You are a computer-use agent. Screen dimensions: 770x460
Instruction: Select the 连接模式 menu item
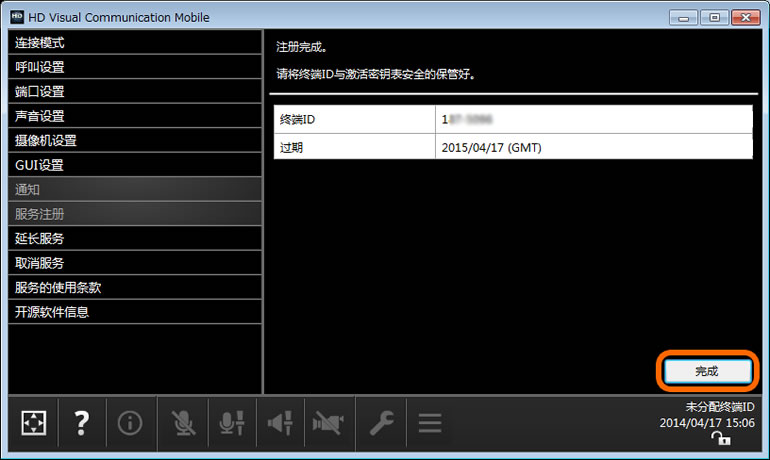(135, 43)
